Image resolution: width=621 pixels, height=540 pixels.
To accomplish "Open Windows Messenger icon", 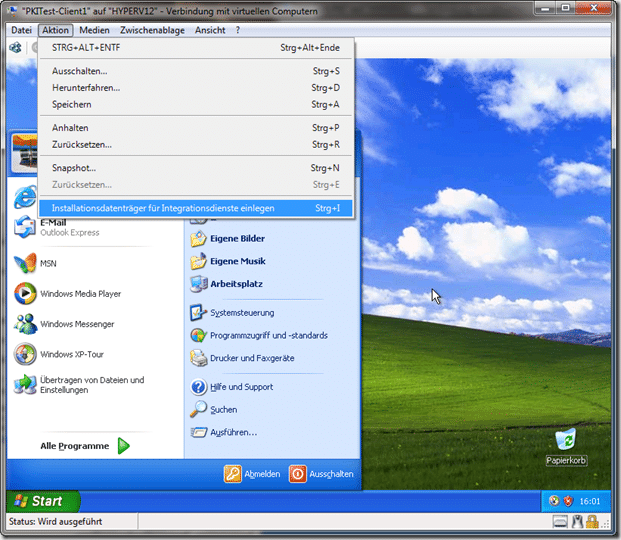I will coord(25,324).
